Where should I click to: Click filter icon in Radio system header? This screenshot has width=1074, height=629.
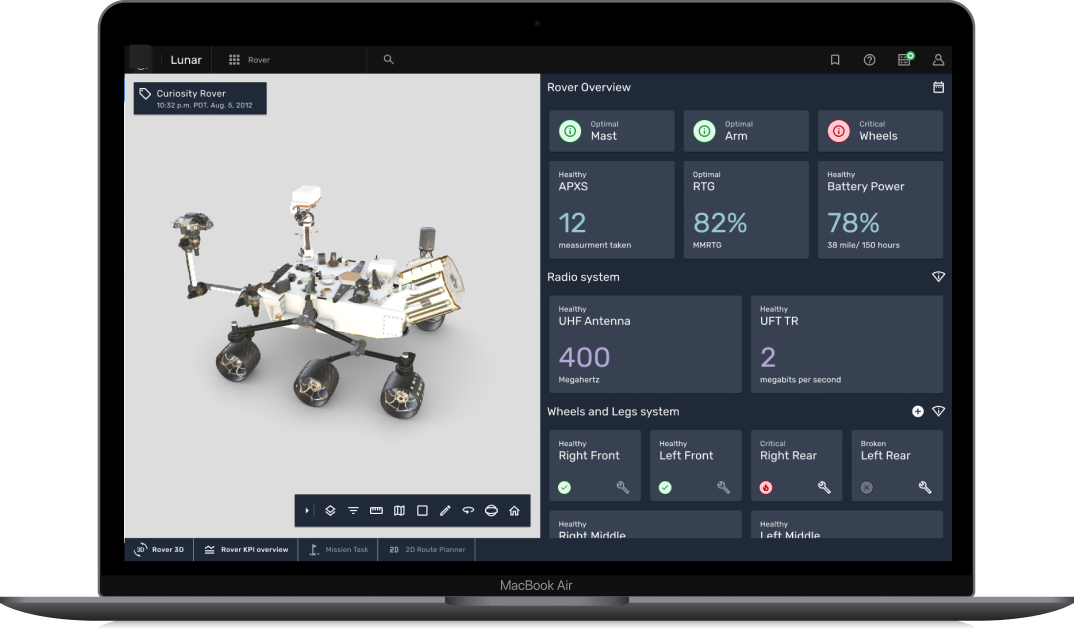938,276
